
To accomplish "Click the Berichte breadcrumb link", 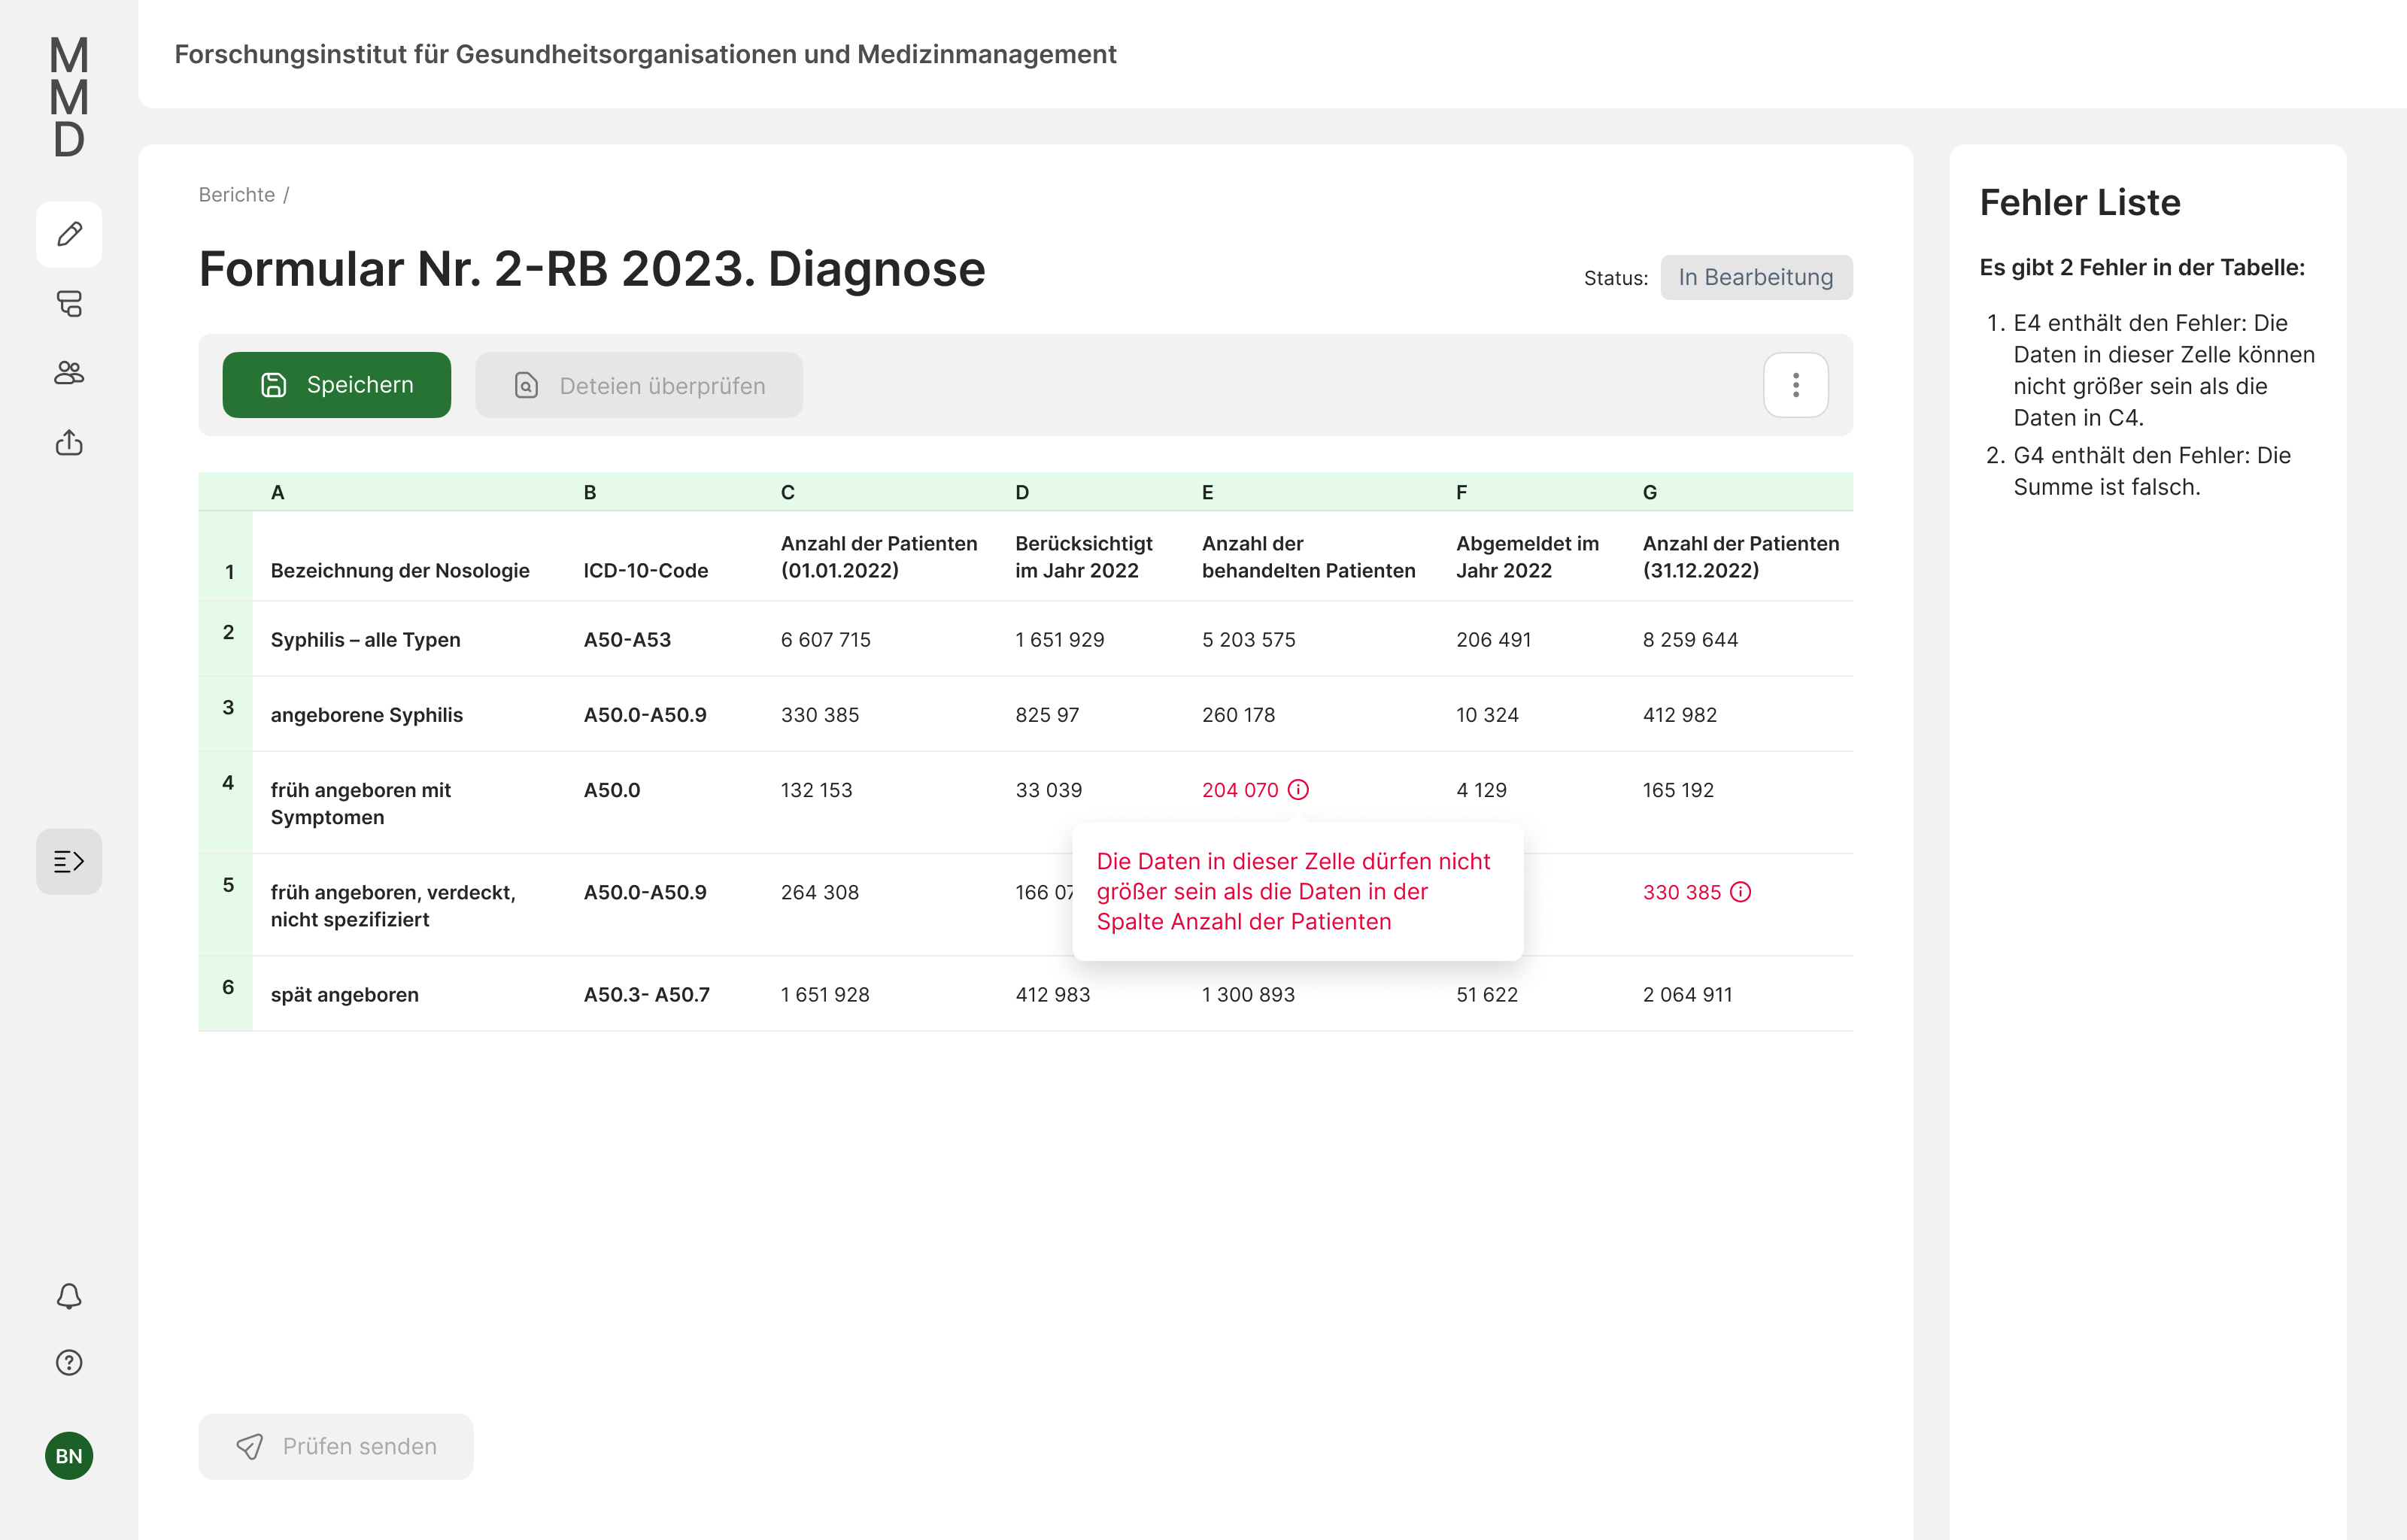I will 236,195.
